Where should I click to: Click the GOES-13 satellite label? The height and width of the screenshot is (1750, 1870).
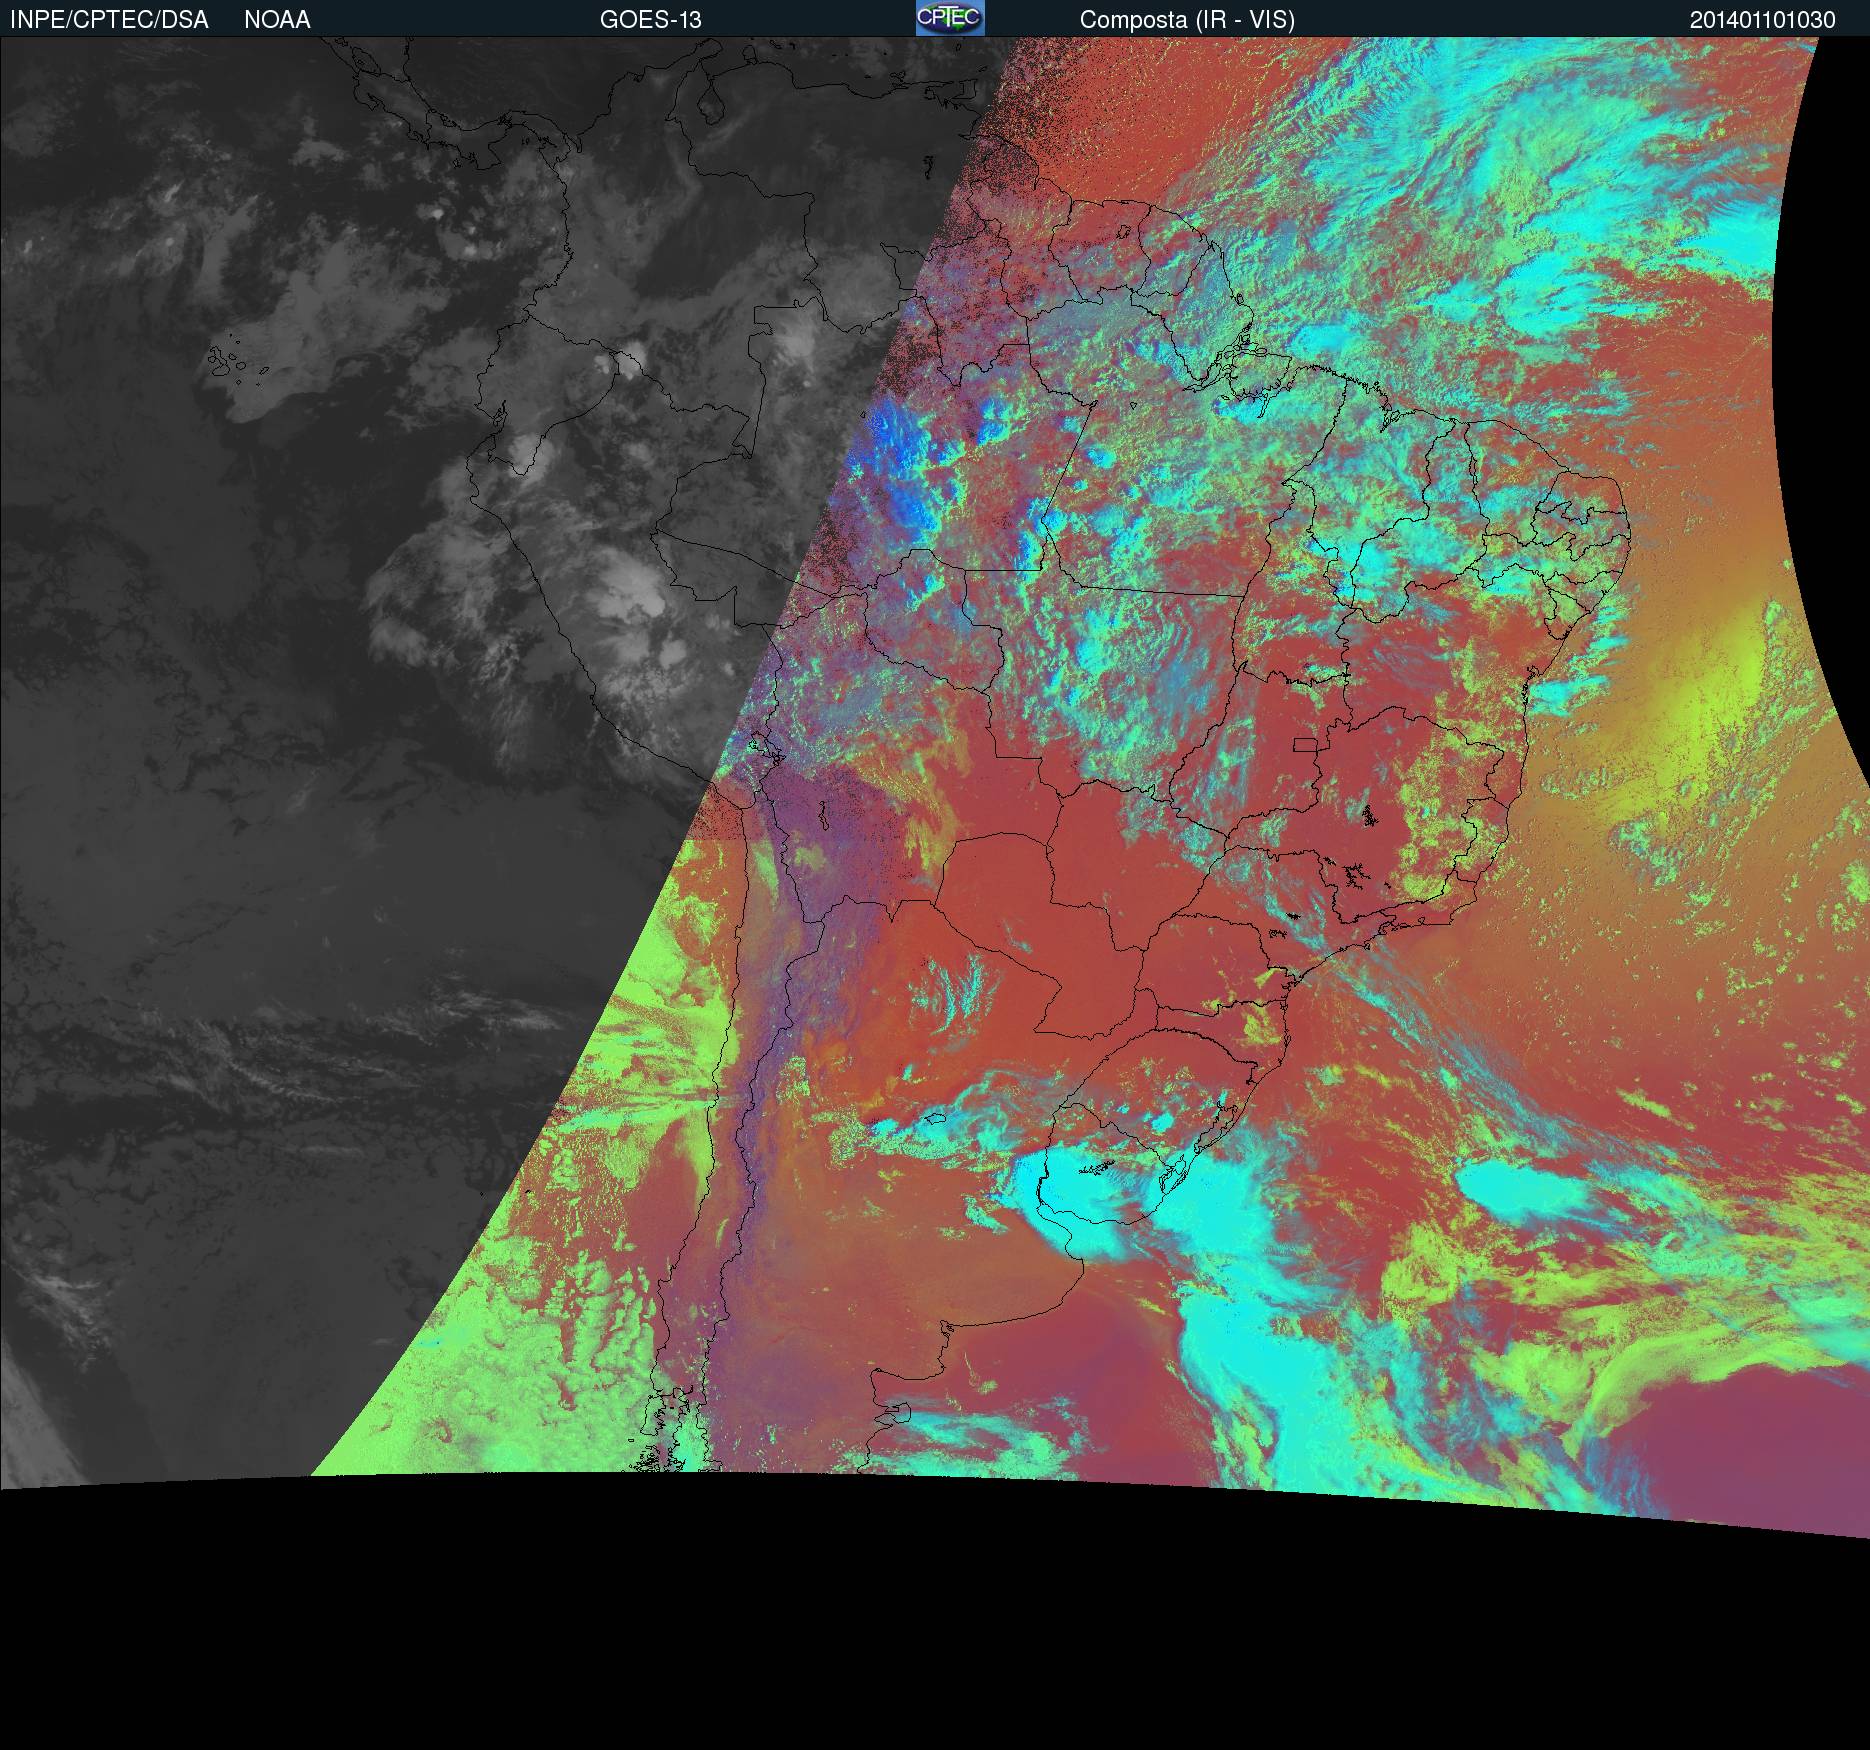650,20
